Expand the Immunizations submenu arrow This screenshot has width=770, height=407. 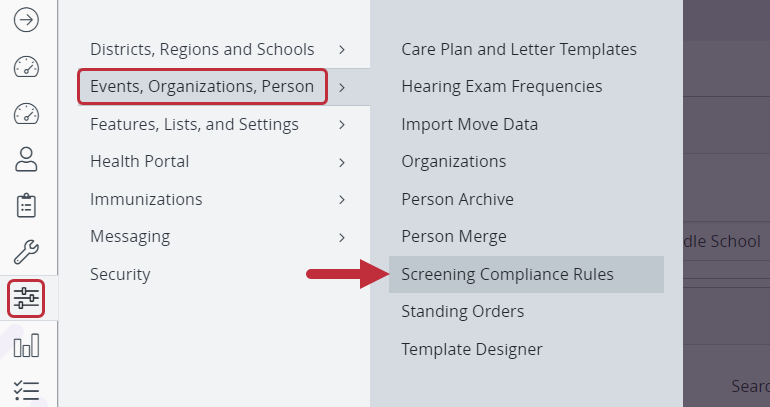pyautogui.click(x=342, y=200)
